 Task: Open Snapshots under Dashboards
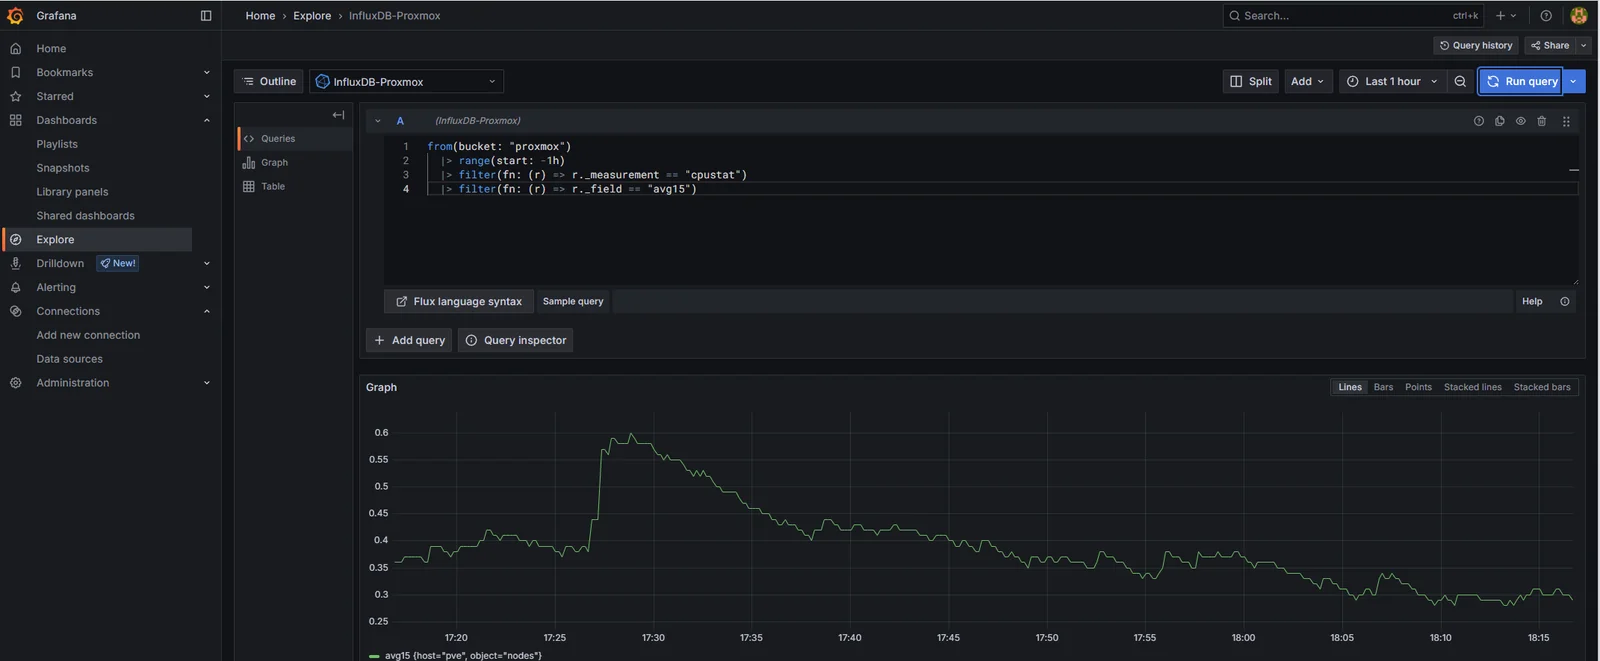(63, 168)
